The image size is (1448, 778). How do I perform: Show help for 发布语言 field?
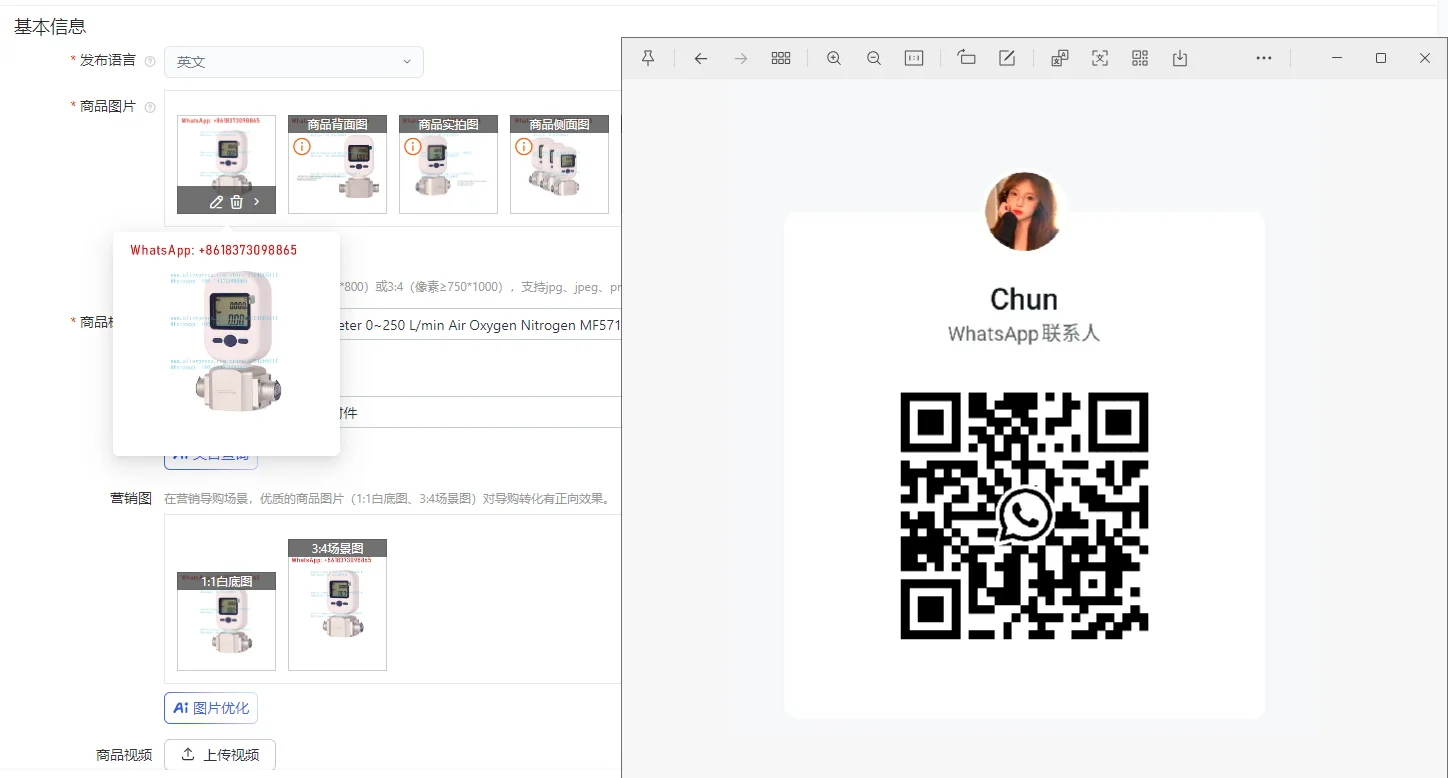coord(150,61)
